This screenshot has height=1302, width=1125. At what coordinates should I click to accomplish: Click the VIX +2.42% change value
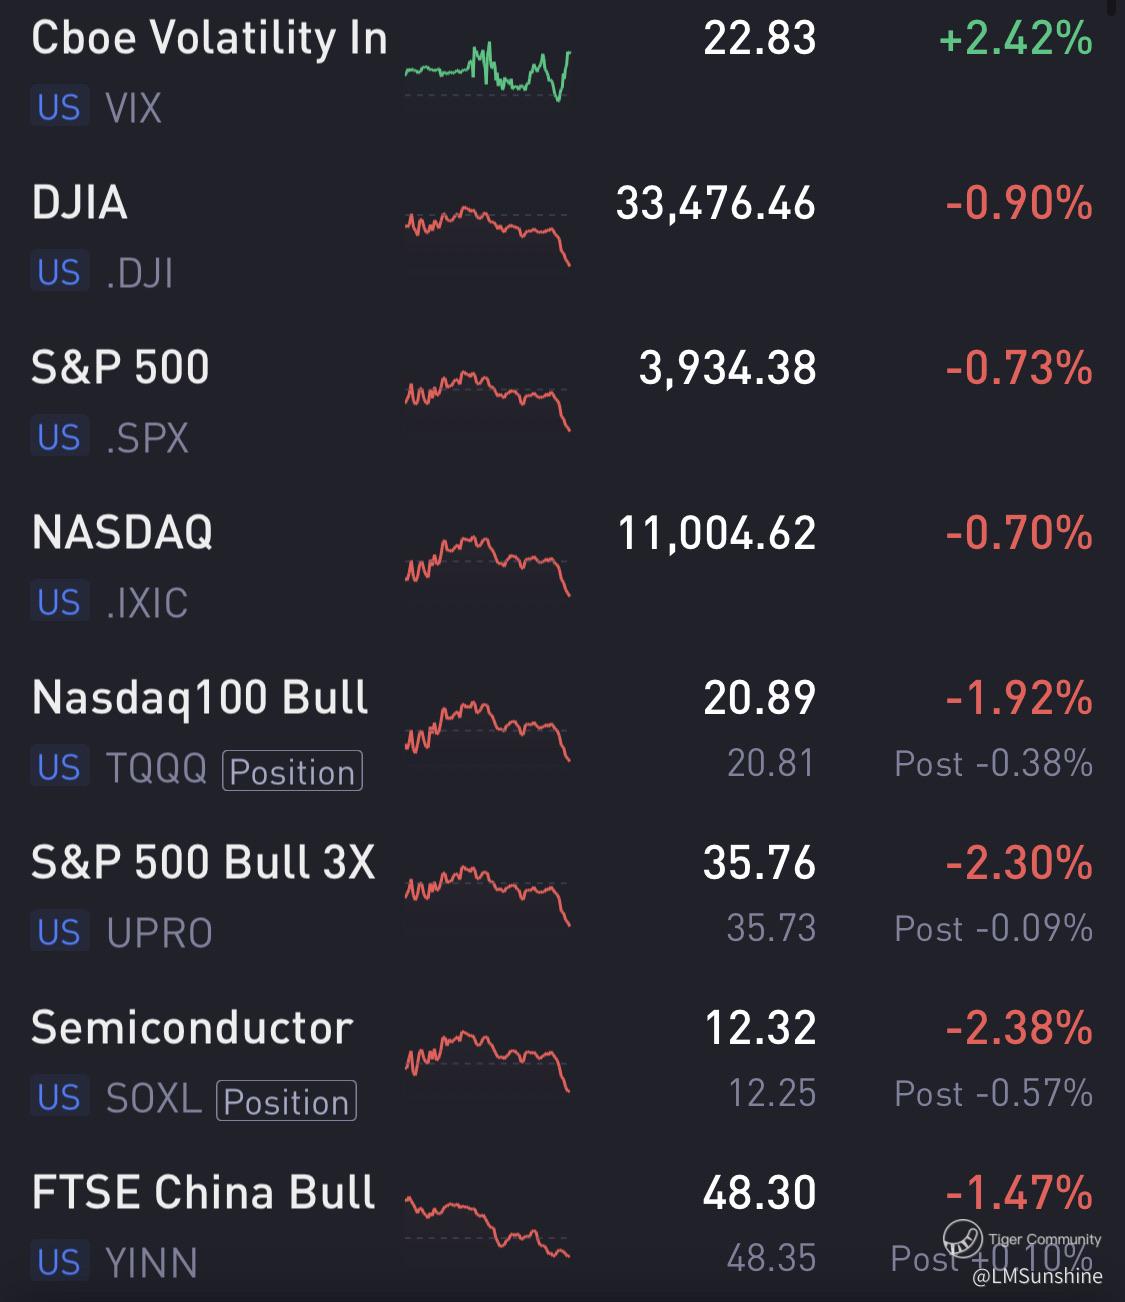[1016, 39]
